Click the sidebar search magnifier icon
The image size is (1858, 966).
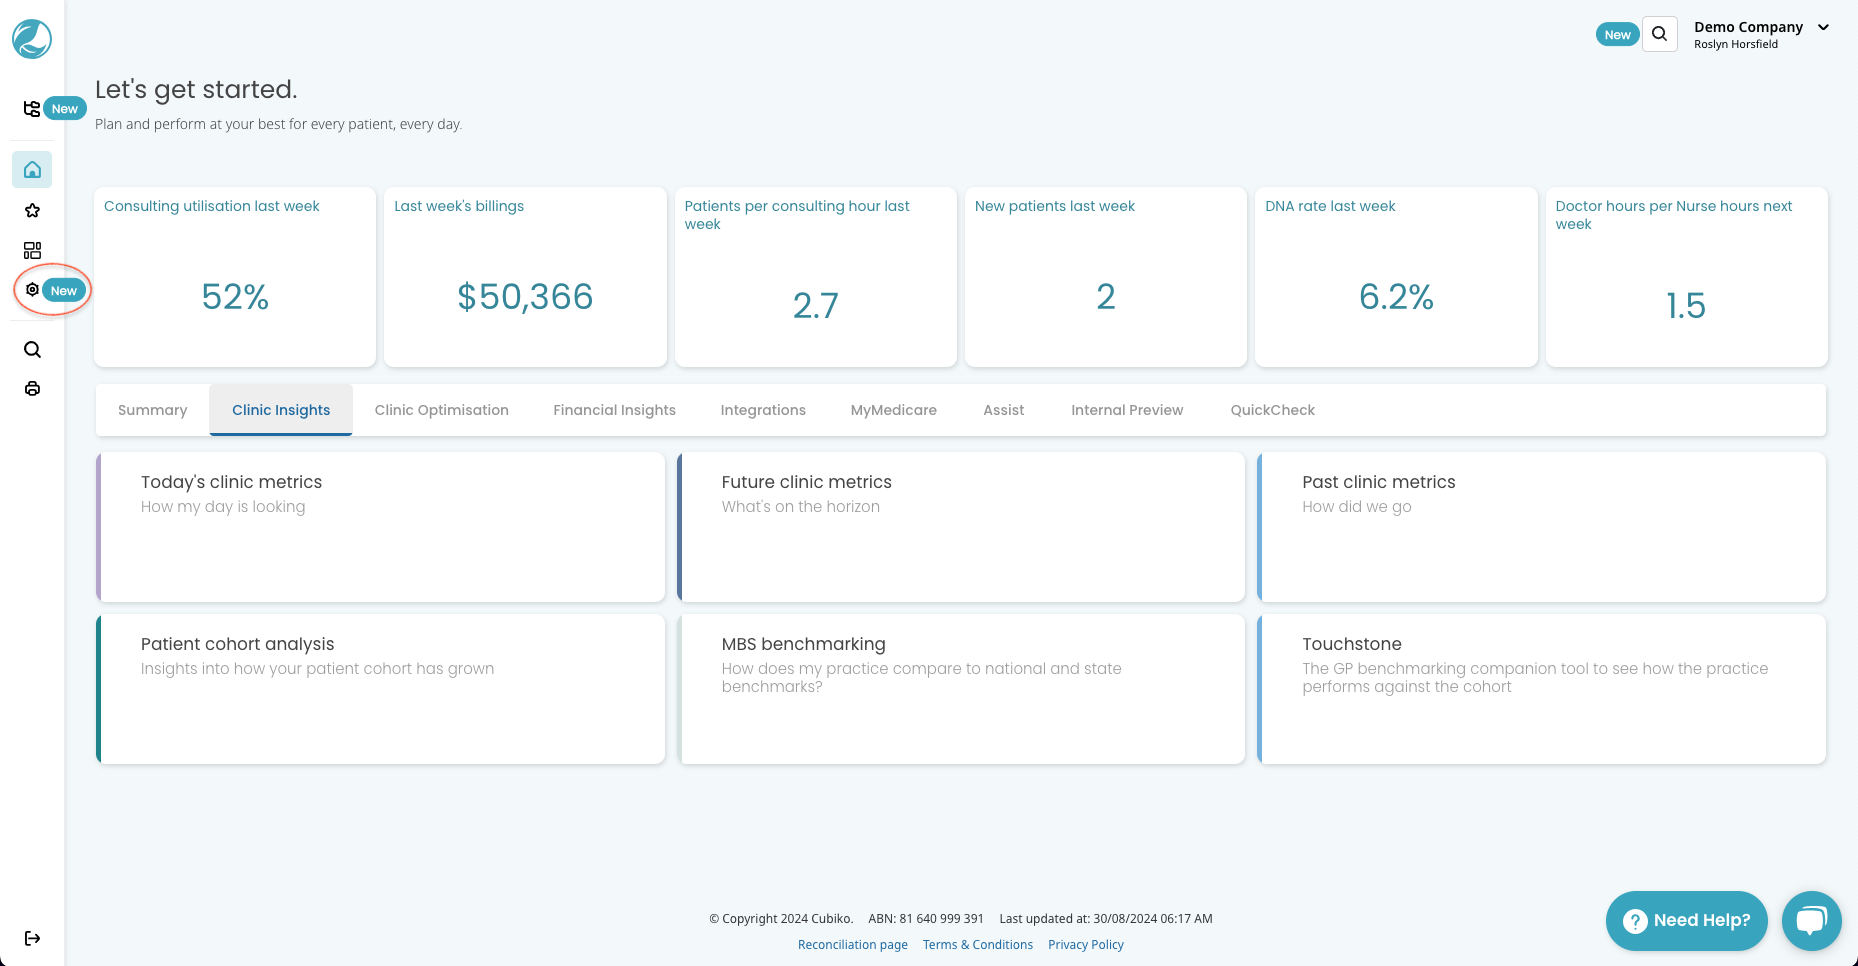click(x=32, y=349)
